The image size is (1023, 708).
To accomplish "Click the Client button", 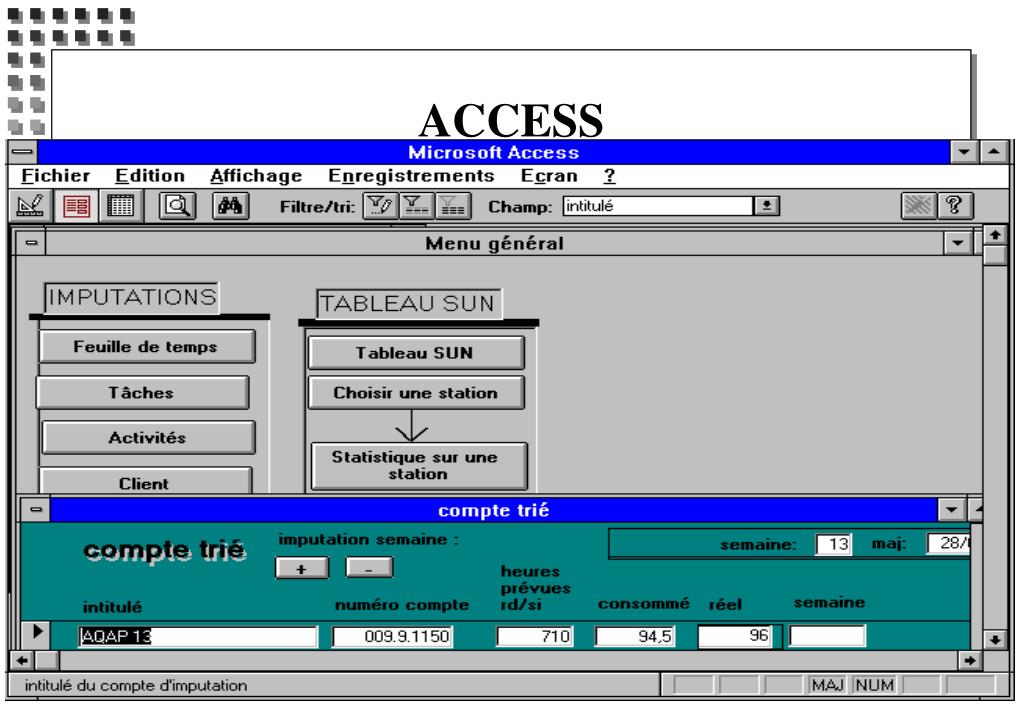I will (145, 482).
